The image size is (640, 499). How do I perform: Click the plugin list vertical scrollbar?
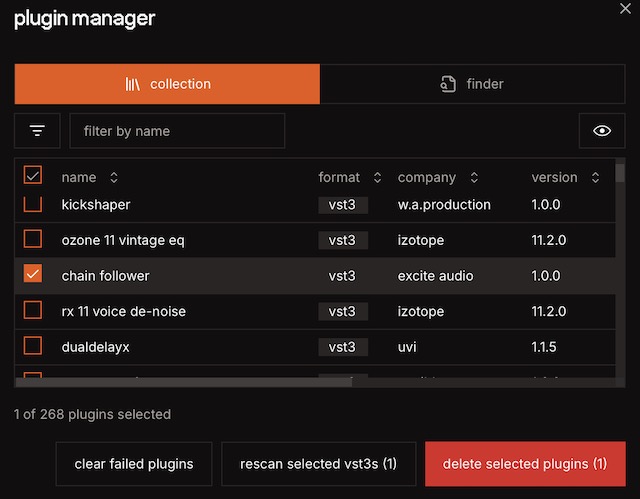(x=621, y=270)
